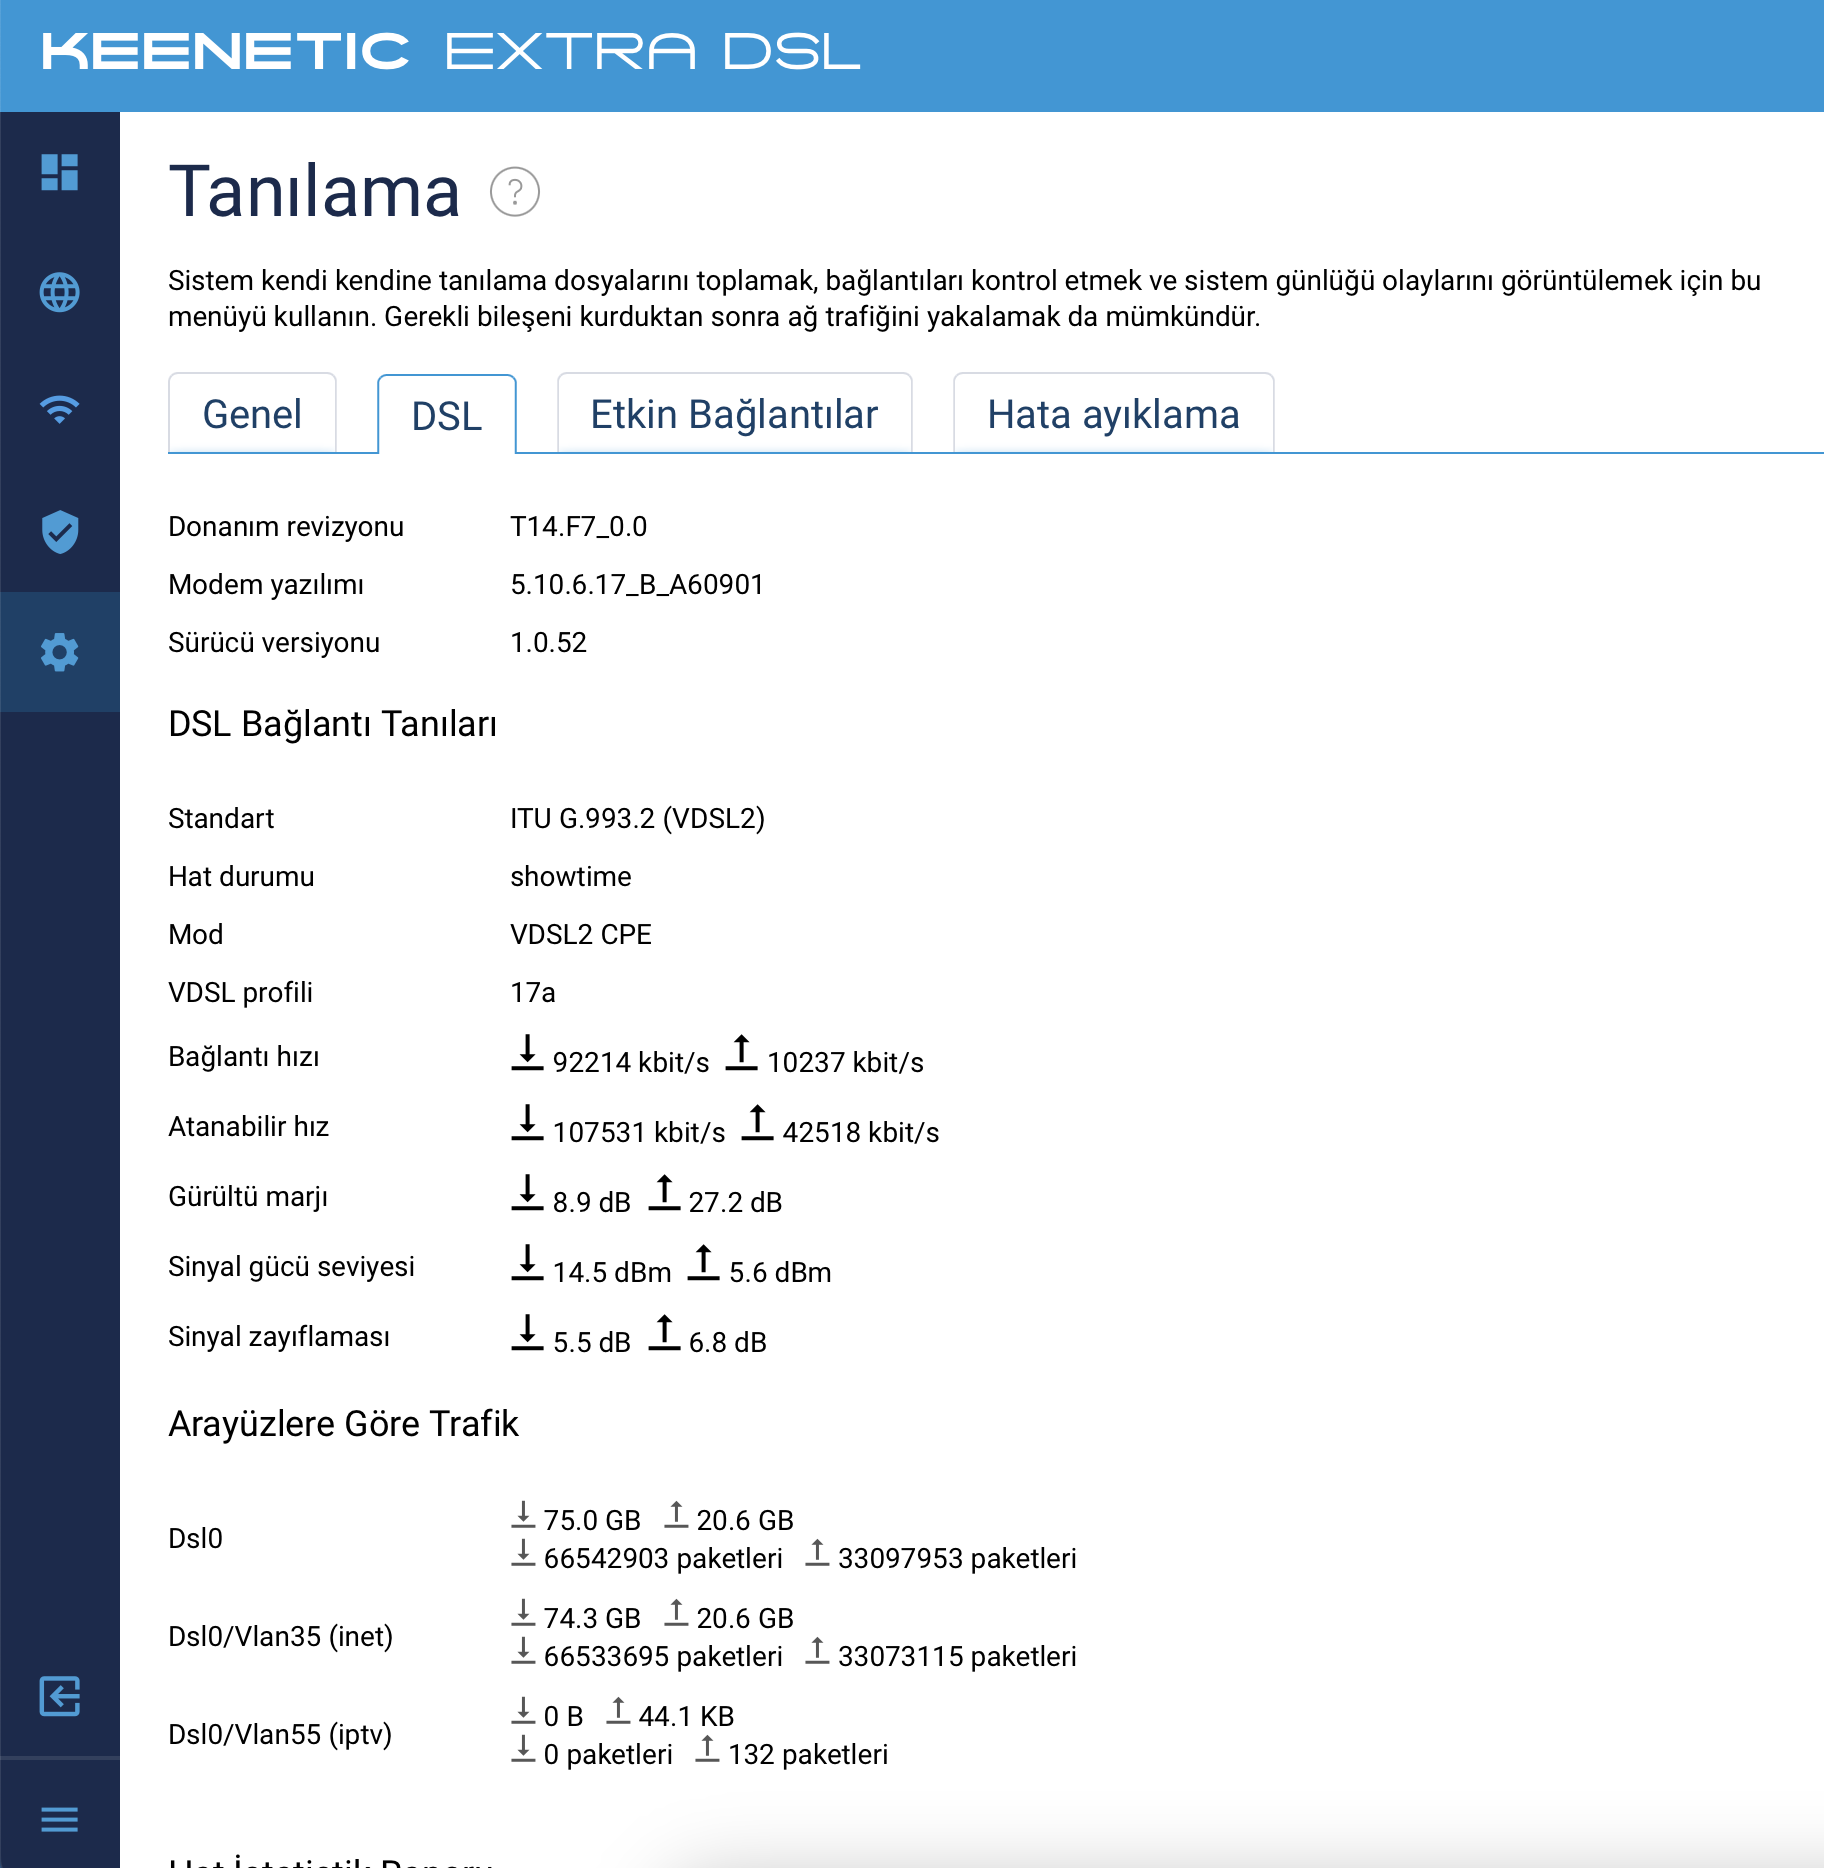Click 66533695 paketleri in the Vlan35 row
Viewport: 1824px width, 1868px height.
click(x=663, y=1656)
